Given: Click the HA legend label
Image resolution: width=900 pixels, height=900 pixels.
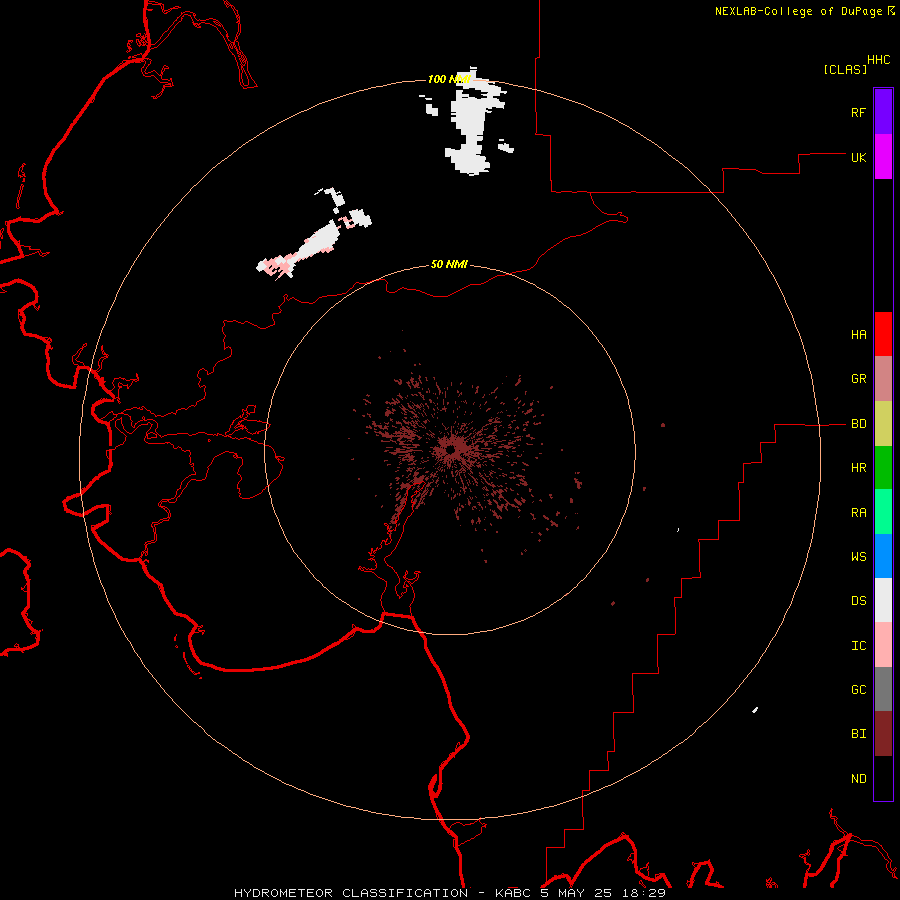Looking at the screenshot, I should 858,335.
